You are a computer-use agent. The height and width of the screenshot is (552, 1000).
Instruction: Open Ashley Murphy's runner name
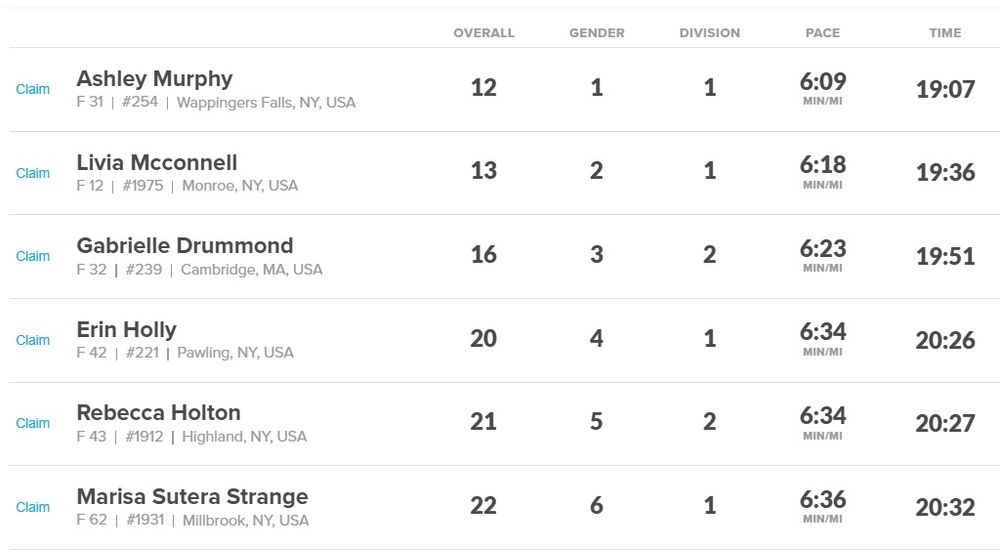154,78
